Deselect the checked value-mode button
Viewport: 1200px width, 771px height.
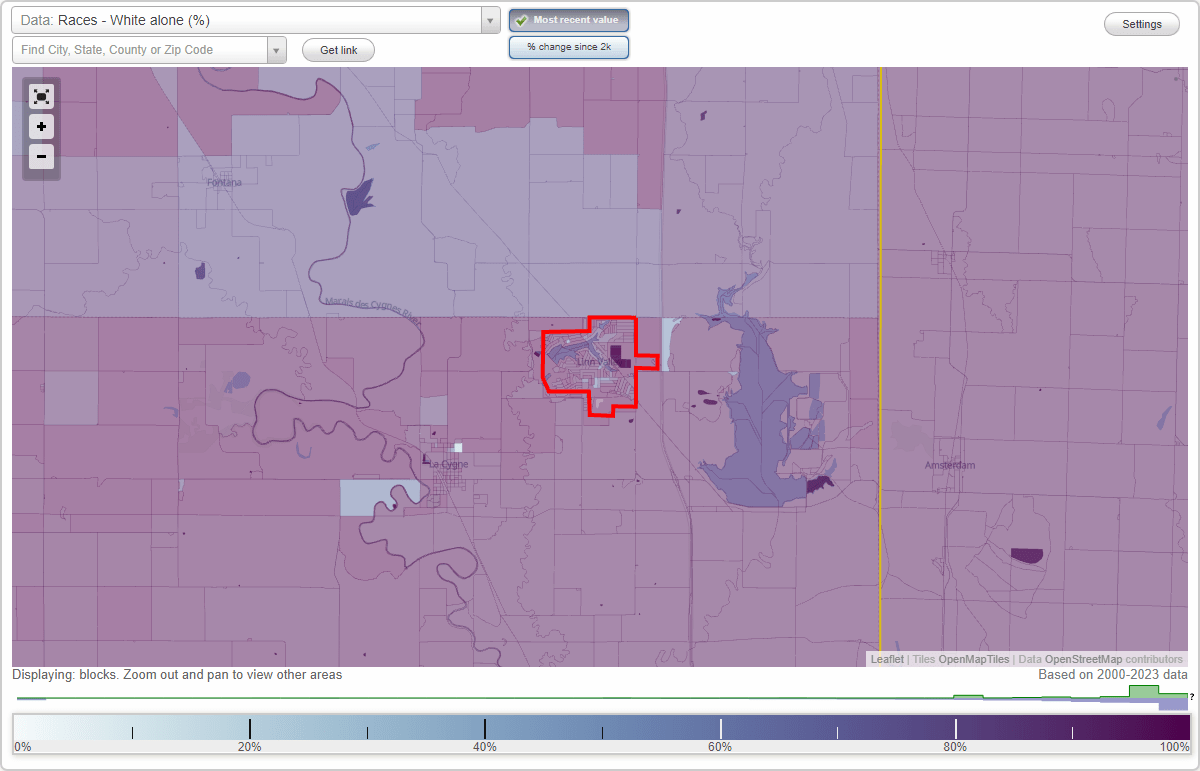[x=568, y=19]
